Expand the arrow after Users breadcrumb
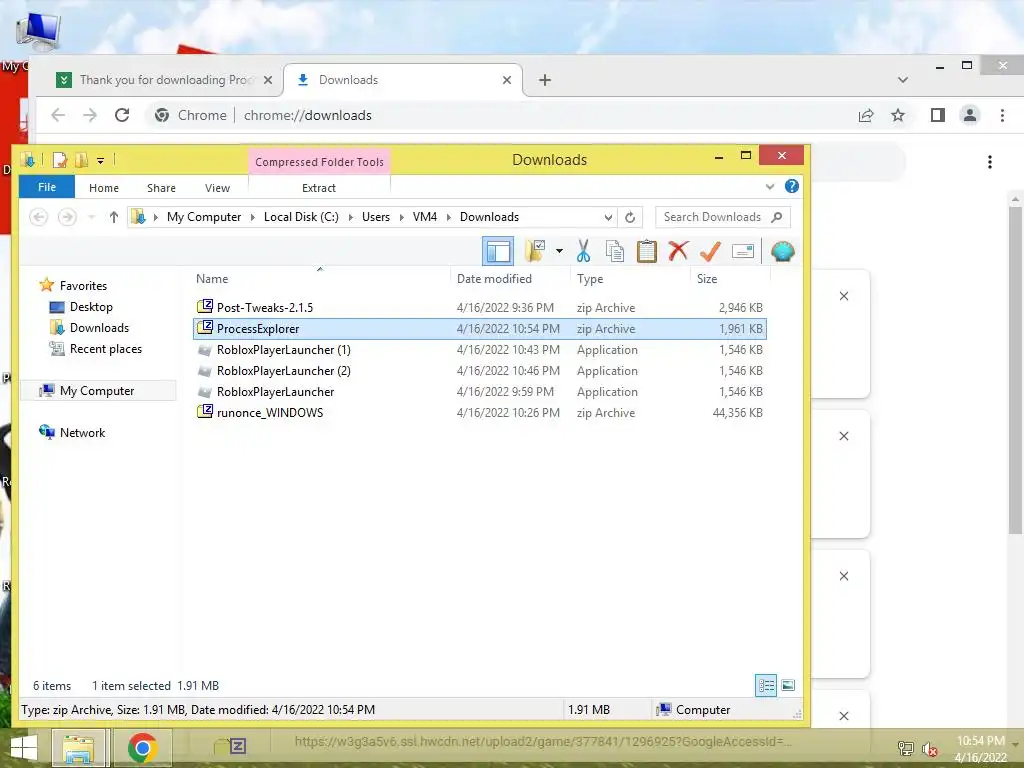1024x768 pixels. (402, 217)
